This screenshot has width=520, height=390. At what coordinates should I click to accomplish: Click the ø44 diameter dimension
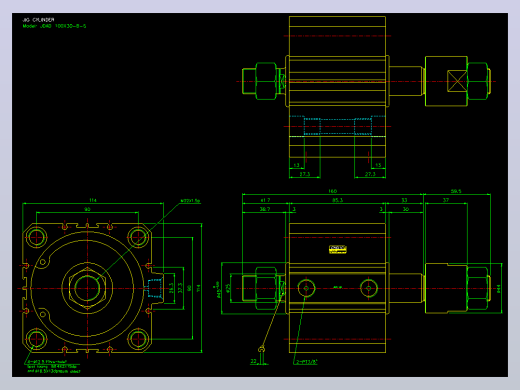[x=499, y=288]
